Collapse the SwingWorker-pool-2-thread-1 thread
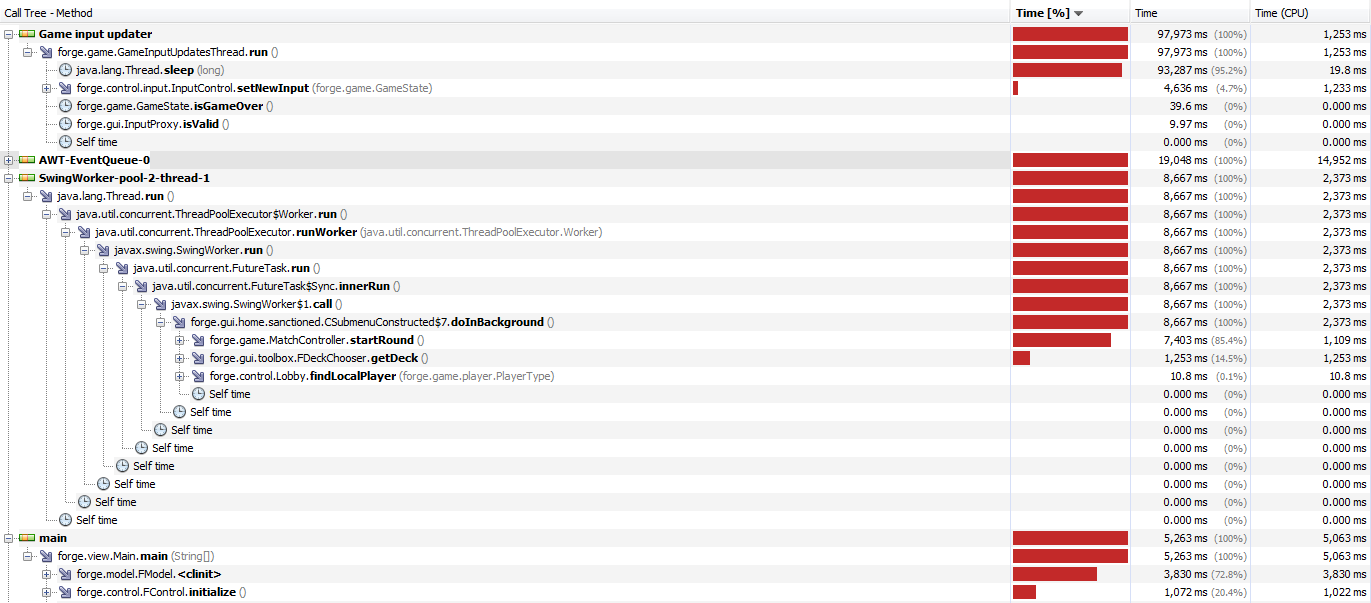Viewport: 1371px width, 603px height. click(9, 178)
